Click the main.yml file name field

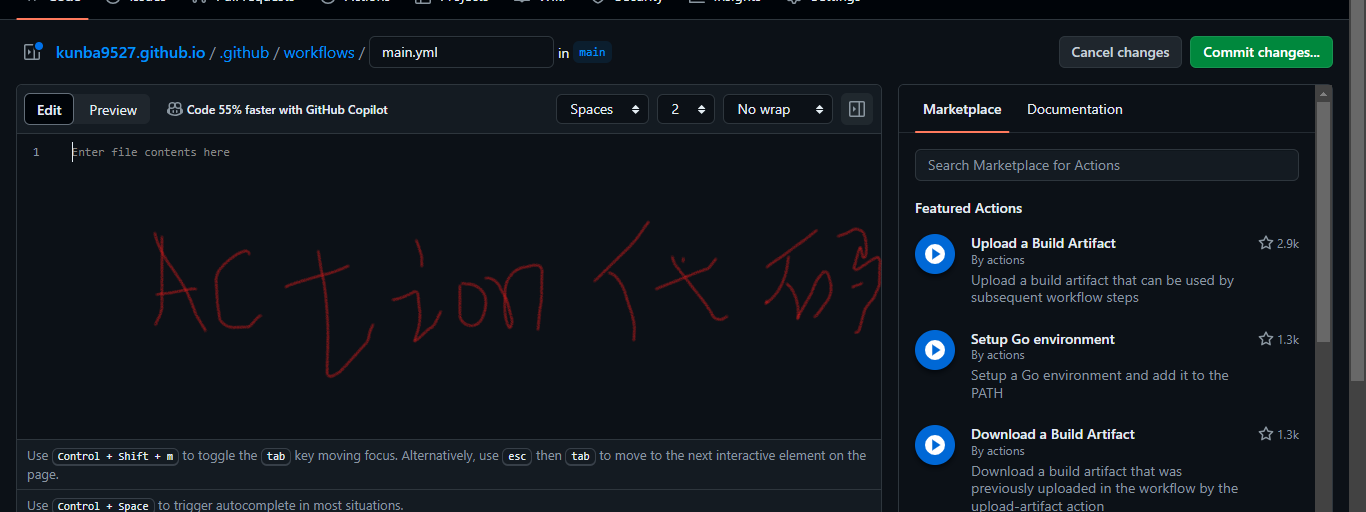click(461, 52)
